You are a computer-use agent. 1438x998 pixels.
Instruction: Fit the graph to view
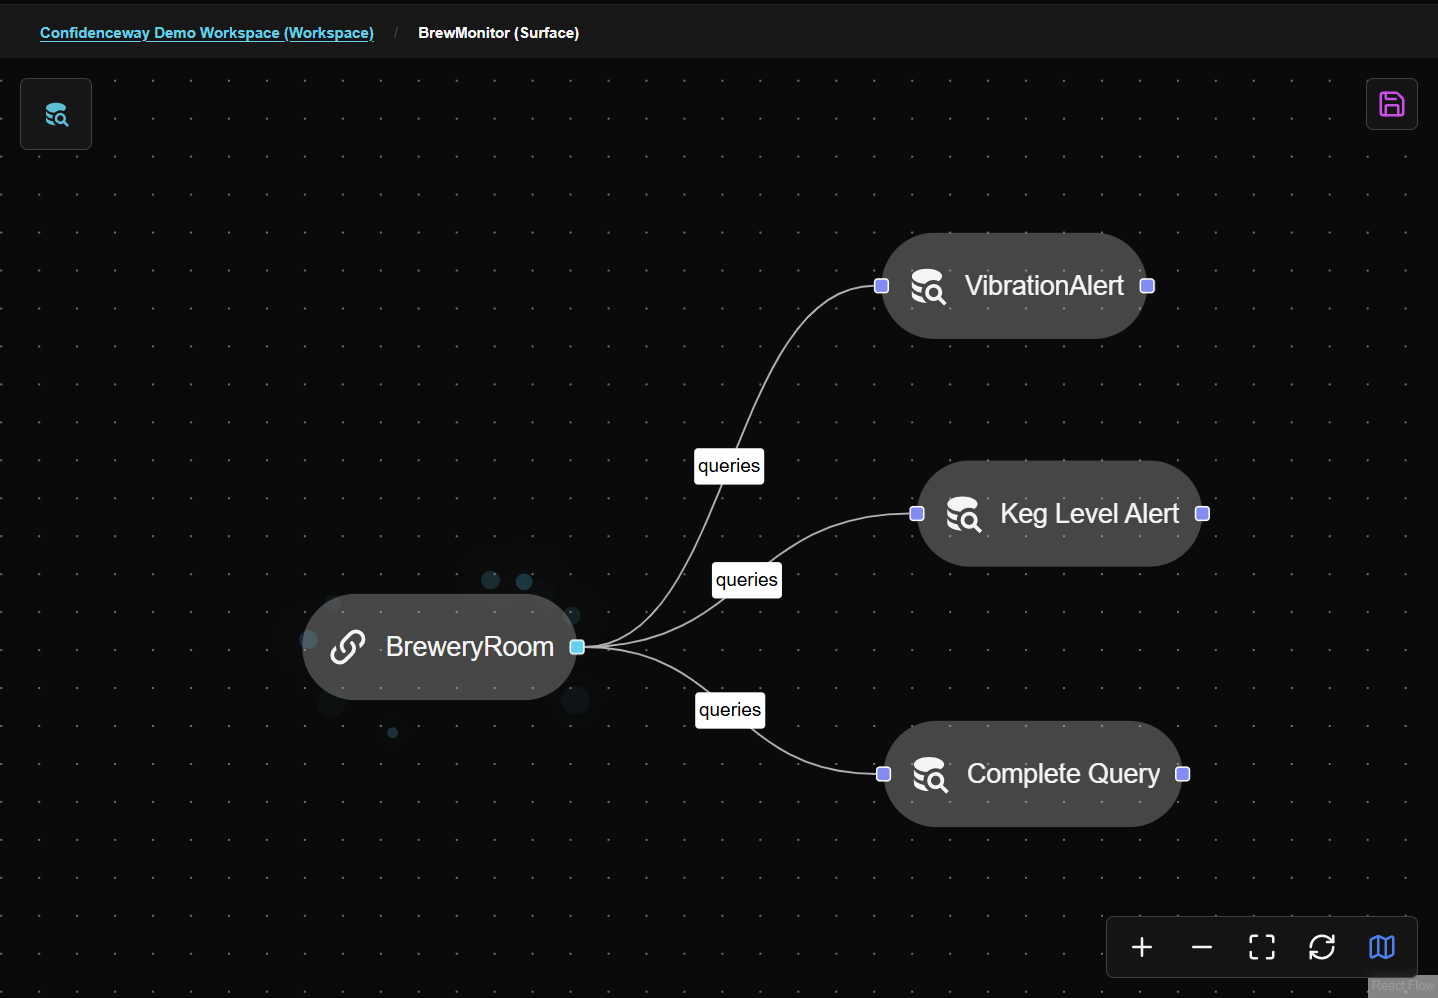tap(1262, 947)
